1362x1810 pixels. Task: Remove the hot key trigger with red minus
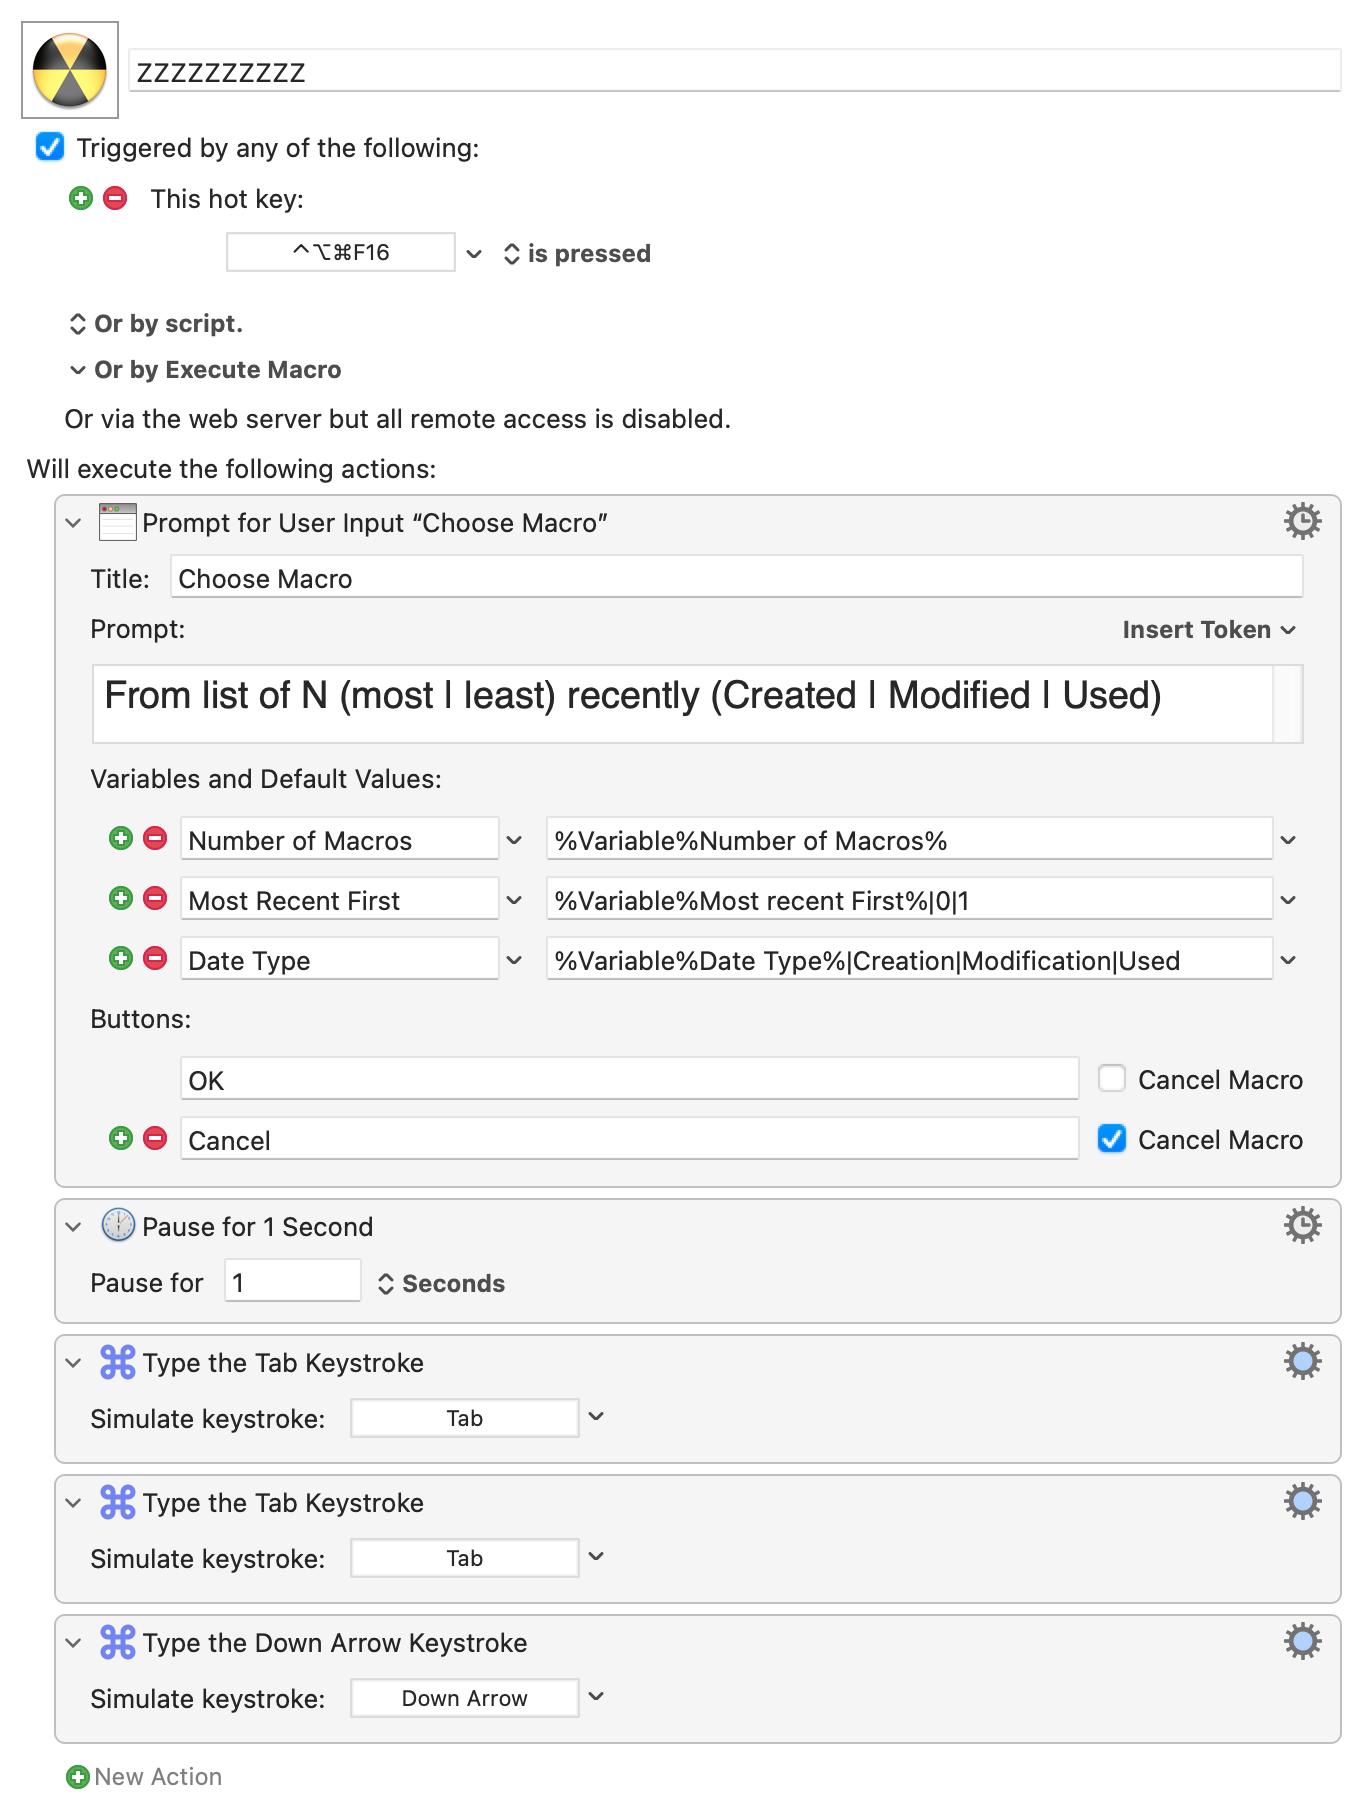[x=115, y=198]
